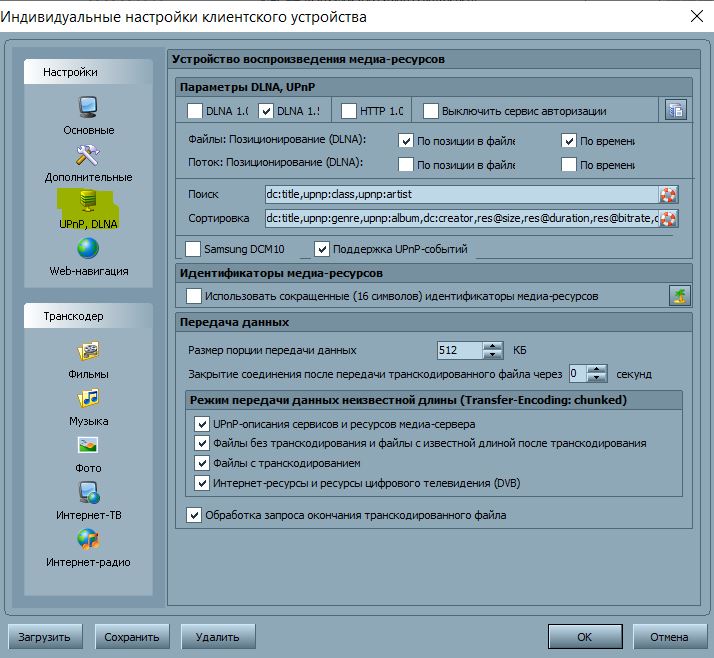Toggle Поддержка UPnP-событий checkbox
The image size is (714, 658).
coord(322,248)
